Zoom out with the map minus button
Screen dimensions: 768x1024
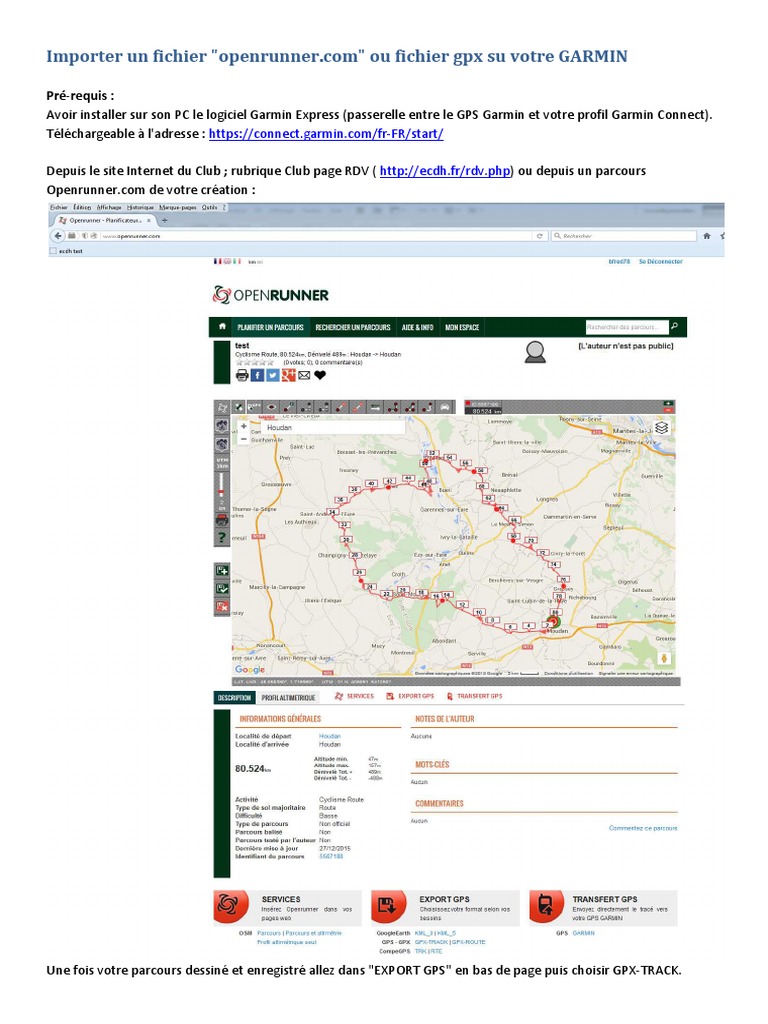tap(244, 439)
